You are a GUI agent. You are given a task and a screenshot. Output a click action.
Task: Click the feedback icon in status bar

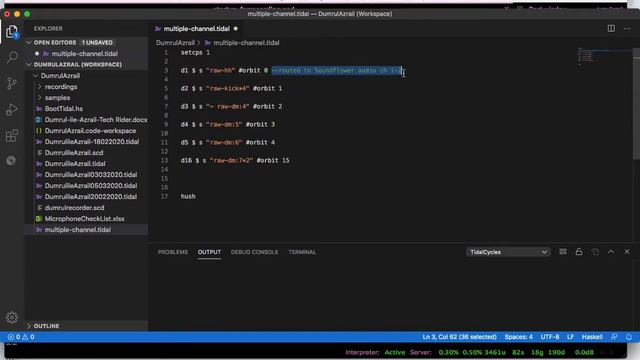(614, 337)
